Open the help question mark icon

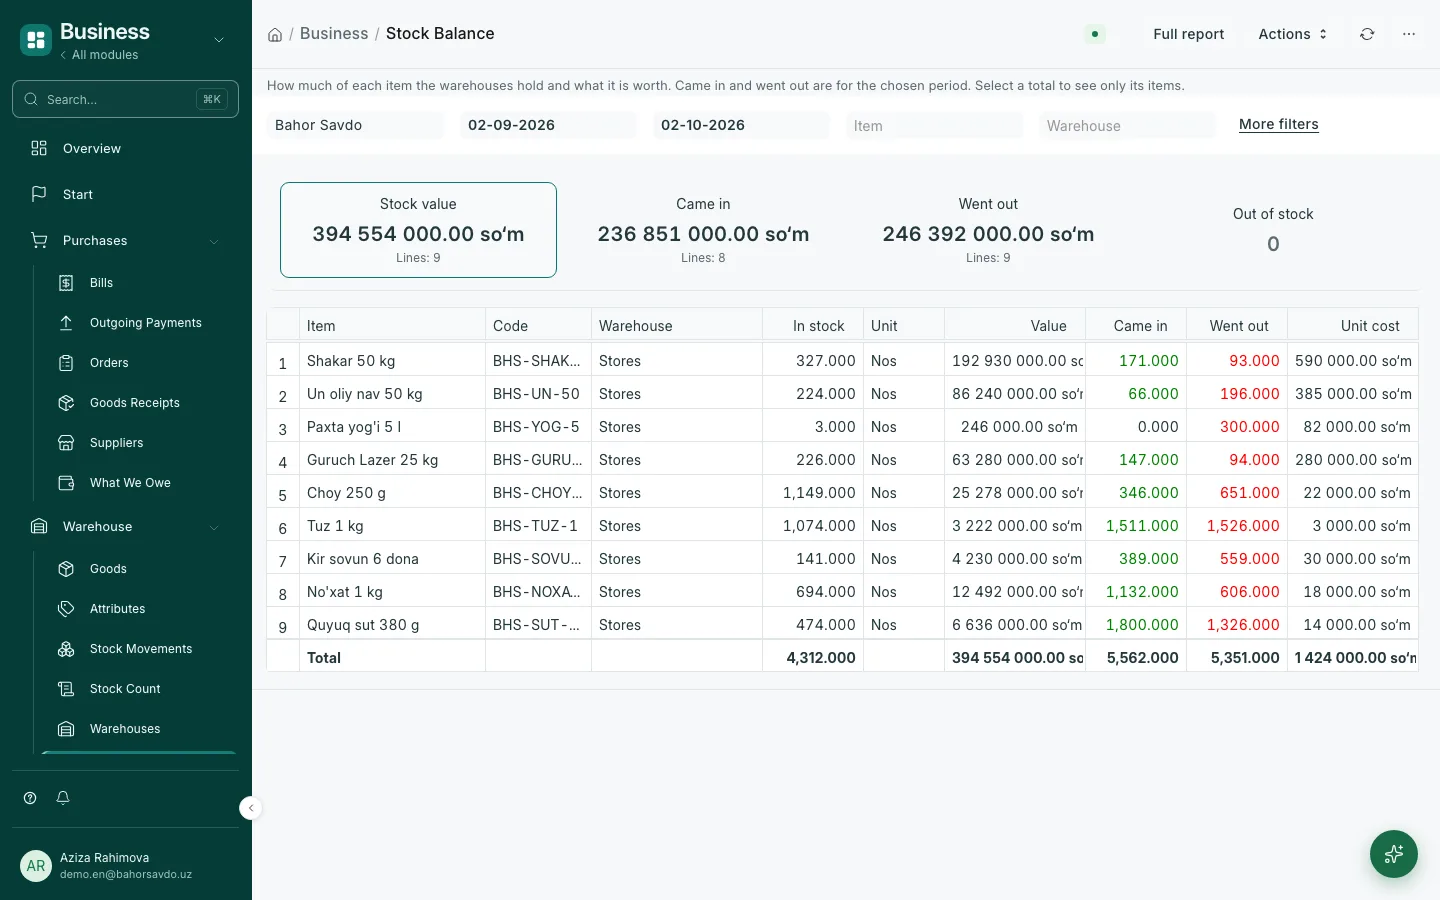coord(30,798)
